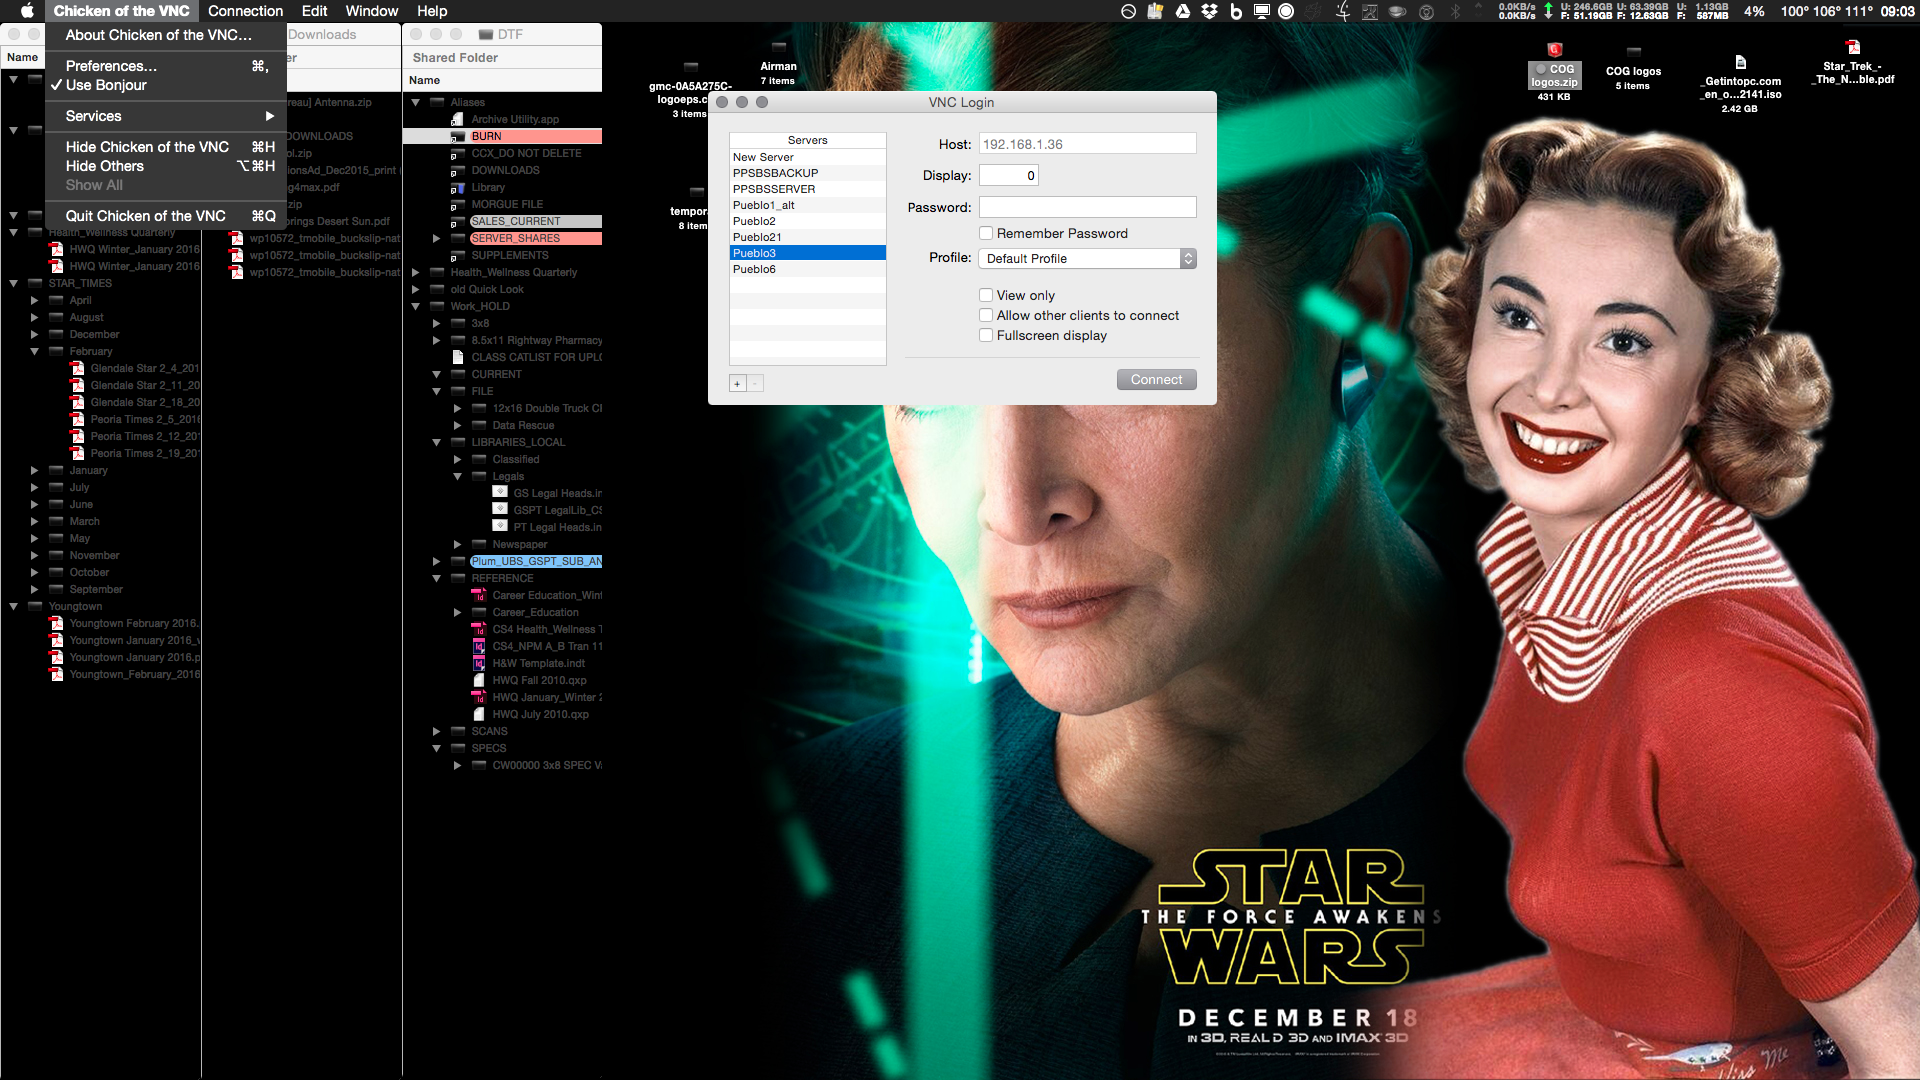Open the Apple menu icon
Screen dimensions: 1920x1080
(27, 11)
